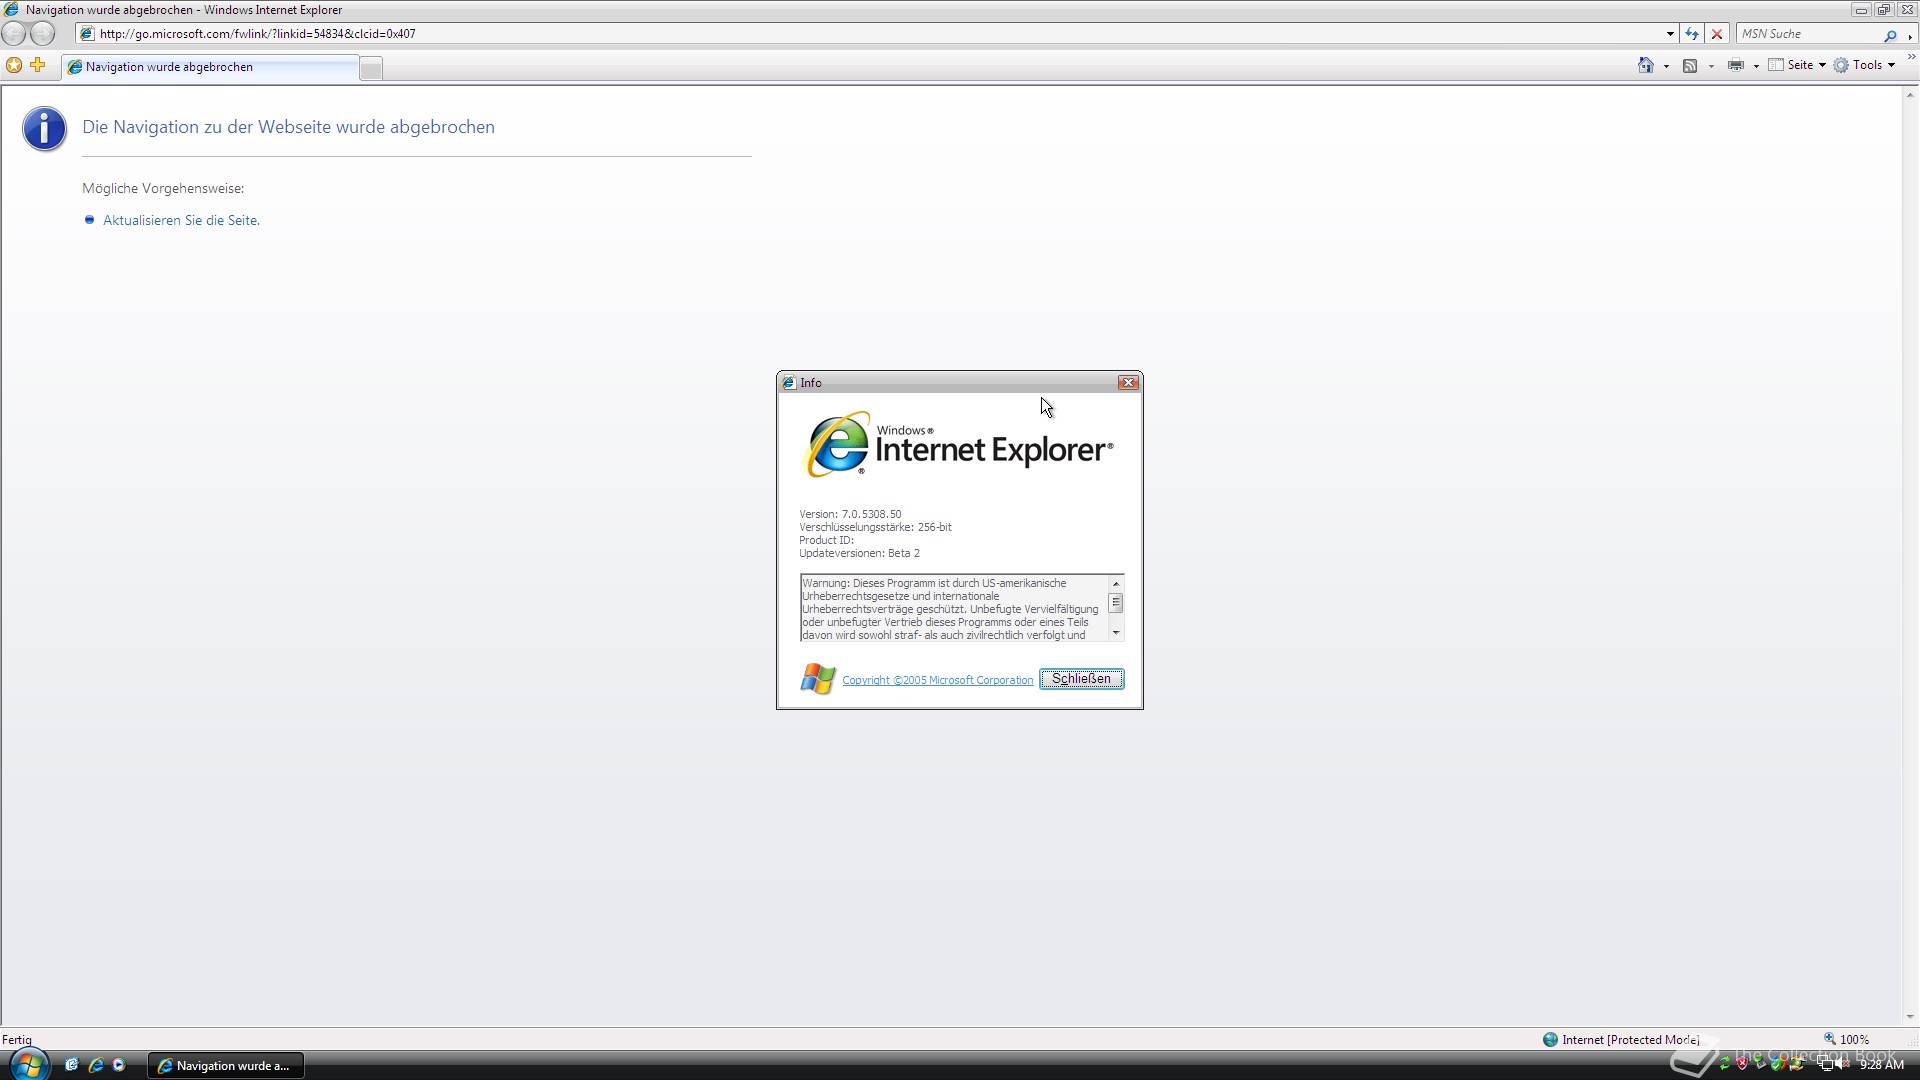
Task: Click the Windows flag logo in Info dialog
Action: tap(817, 679)
